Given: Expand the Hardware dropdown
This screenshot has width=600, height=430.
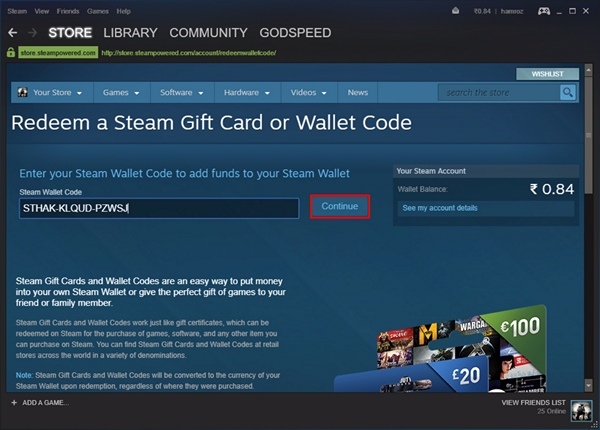Looking at the screenshot, I should (247, 93).
